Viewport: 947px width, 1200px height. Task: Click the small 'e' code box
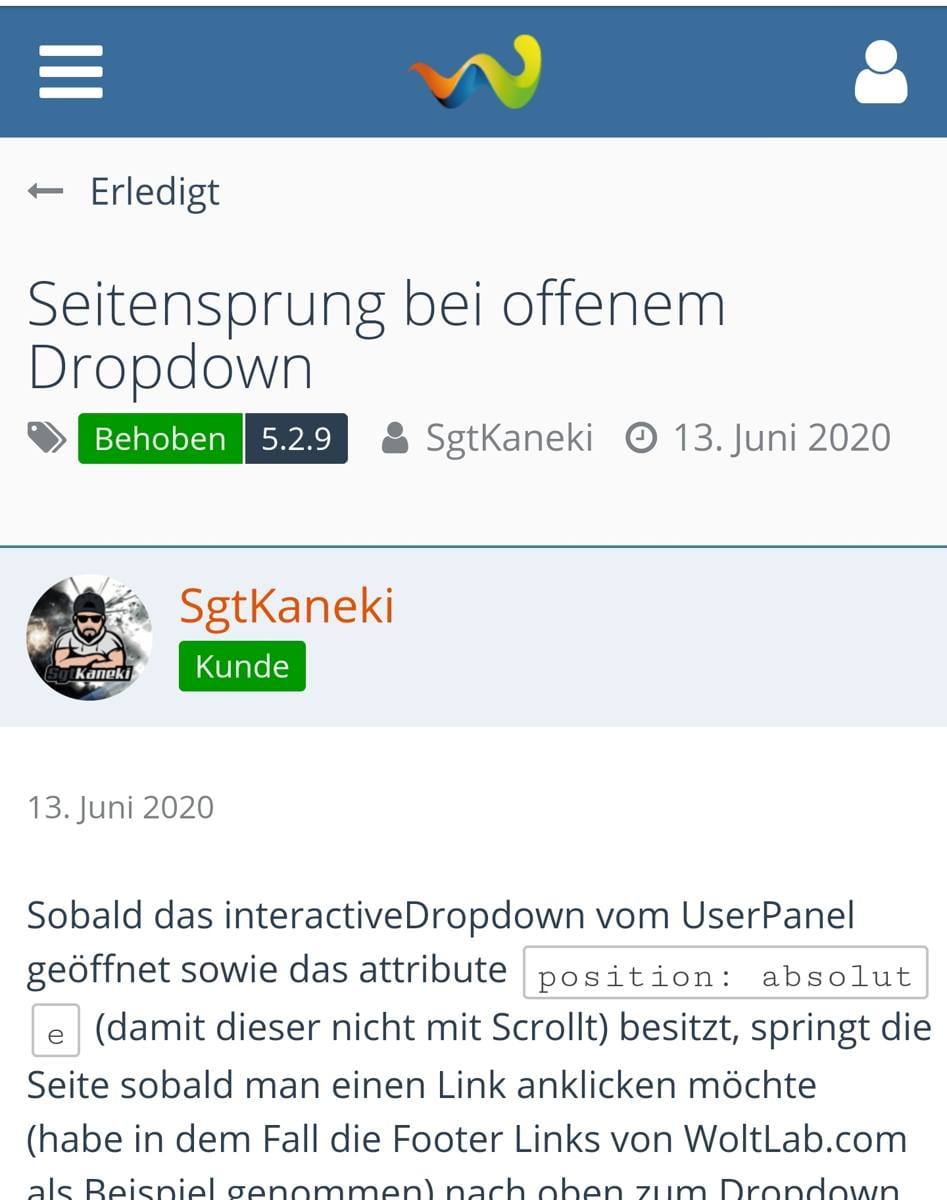click(x=56, y=1033)
